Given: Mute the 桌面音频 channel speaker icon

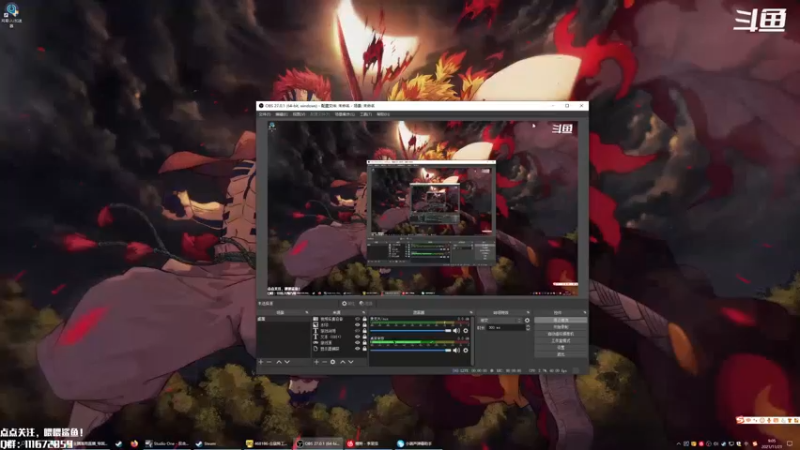Looking at the screenshot, I should click(456, 350).
